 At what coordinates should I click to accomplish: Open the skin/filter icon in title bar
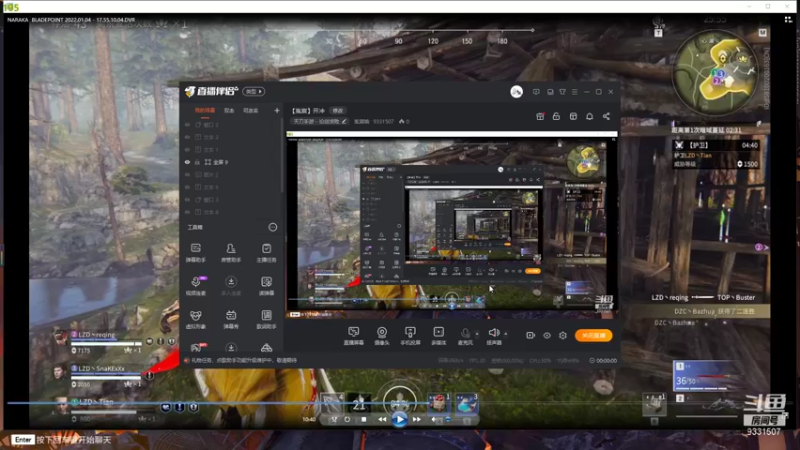pos(562,92)
